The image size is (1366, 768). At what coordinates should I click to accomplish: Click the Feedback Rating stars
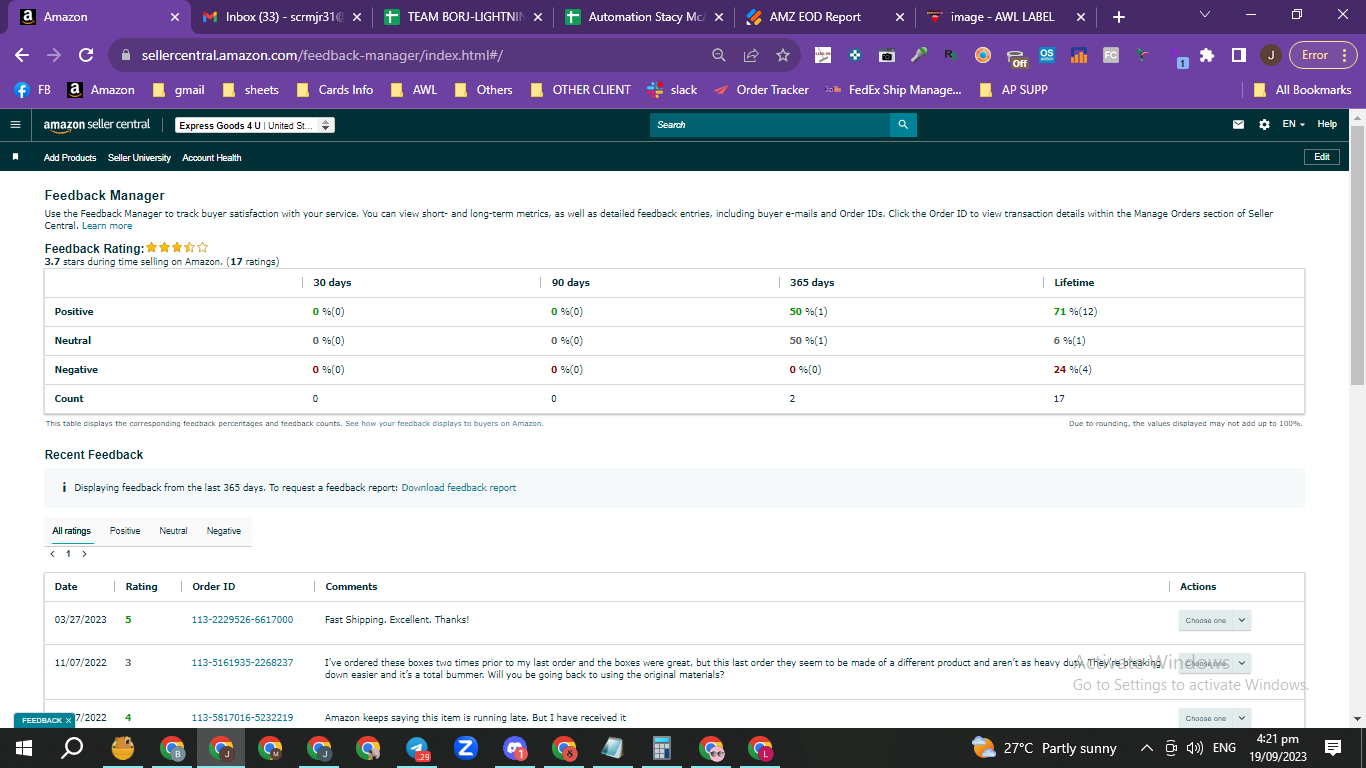pyautogui.click(x=177, y=247)
